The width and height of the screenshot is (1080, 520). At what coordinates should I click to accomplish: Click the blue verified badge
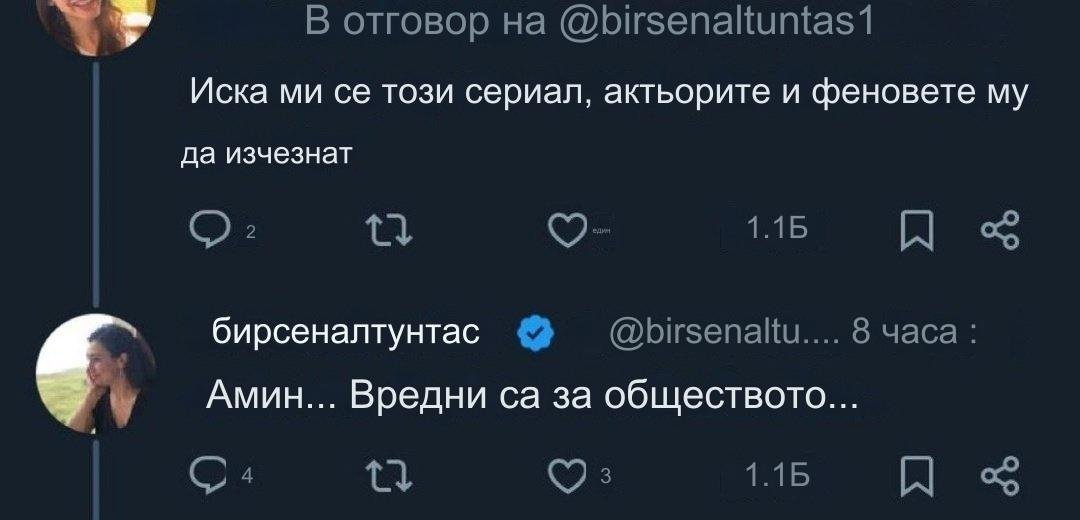pyautogui.click(x=534, y=333)
